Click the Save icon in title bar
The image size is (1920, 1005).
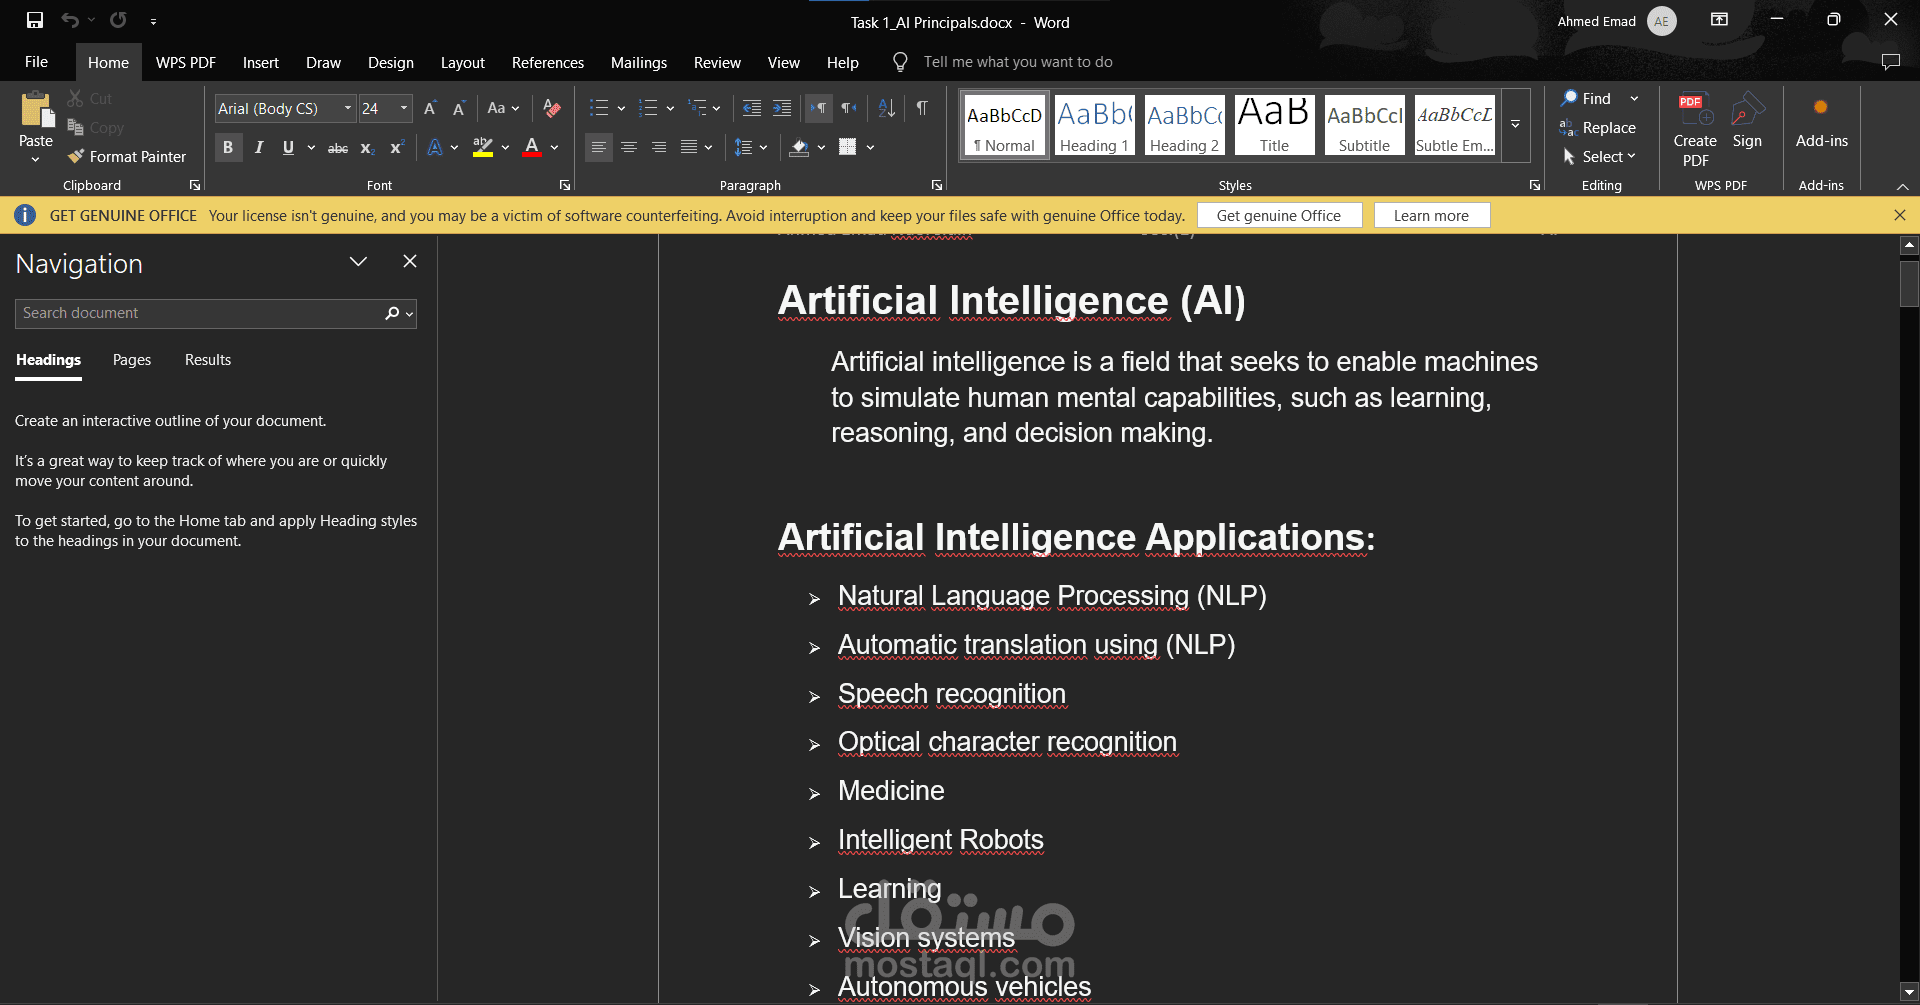[x=35, y=20]
